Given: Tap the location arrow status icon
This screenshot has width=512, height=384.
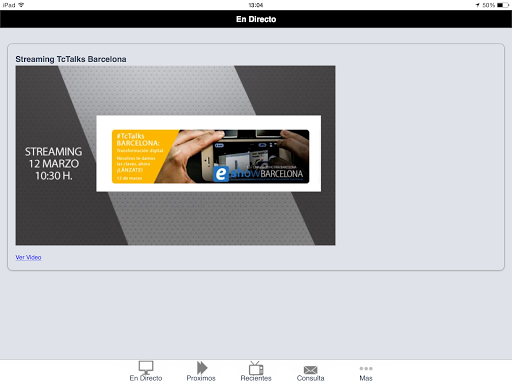Looking at the screenshot, I should 477,5.
